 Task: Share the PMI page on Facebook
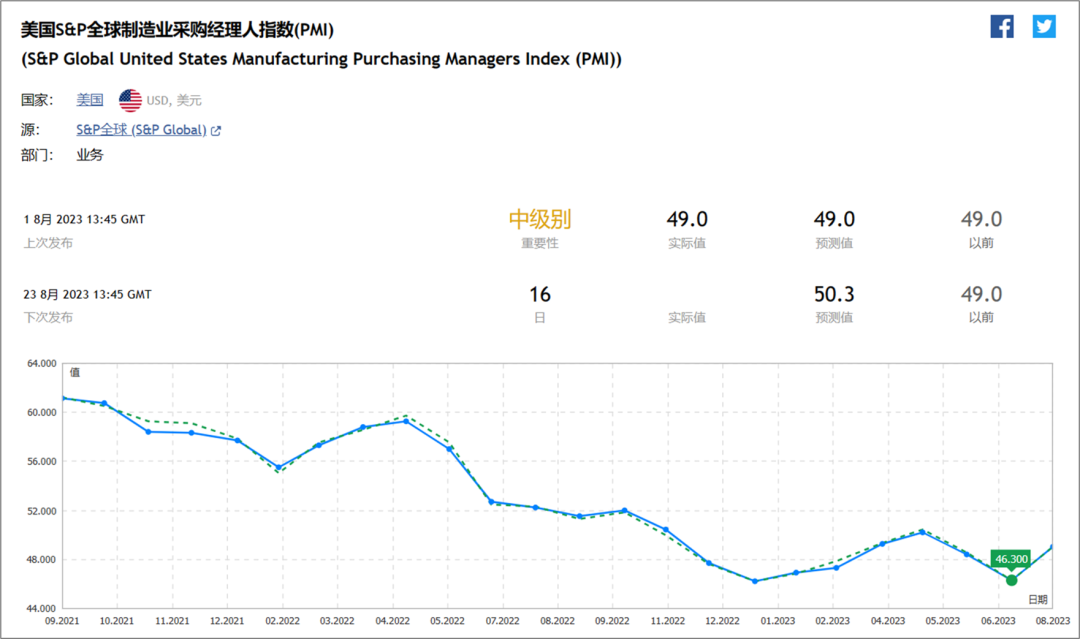click(1001, 27)
